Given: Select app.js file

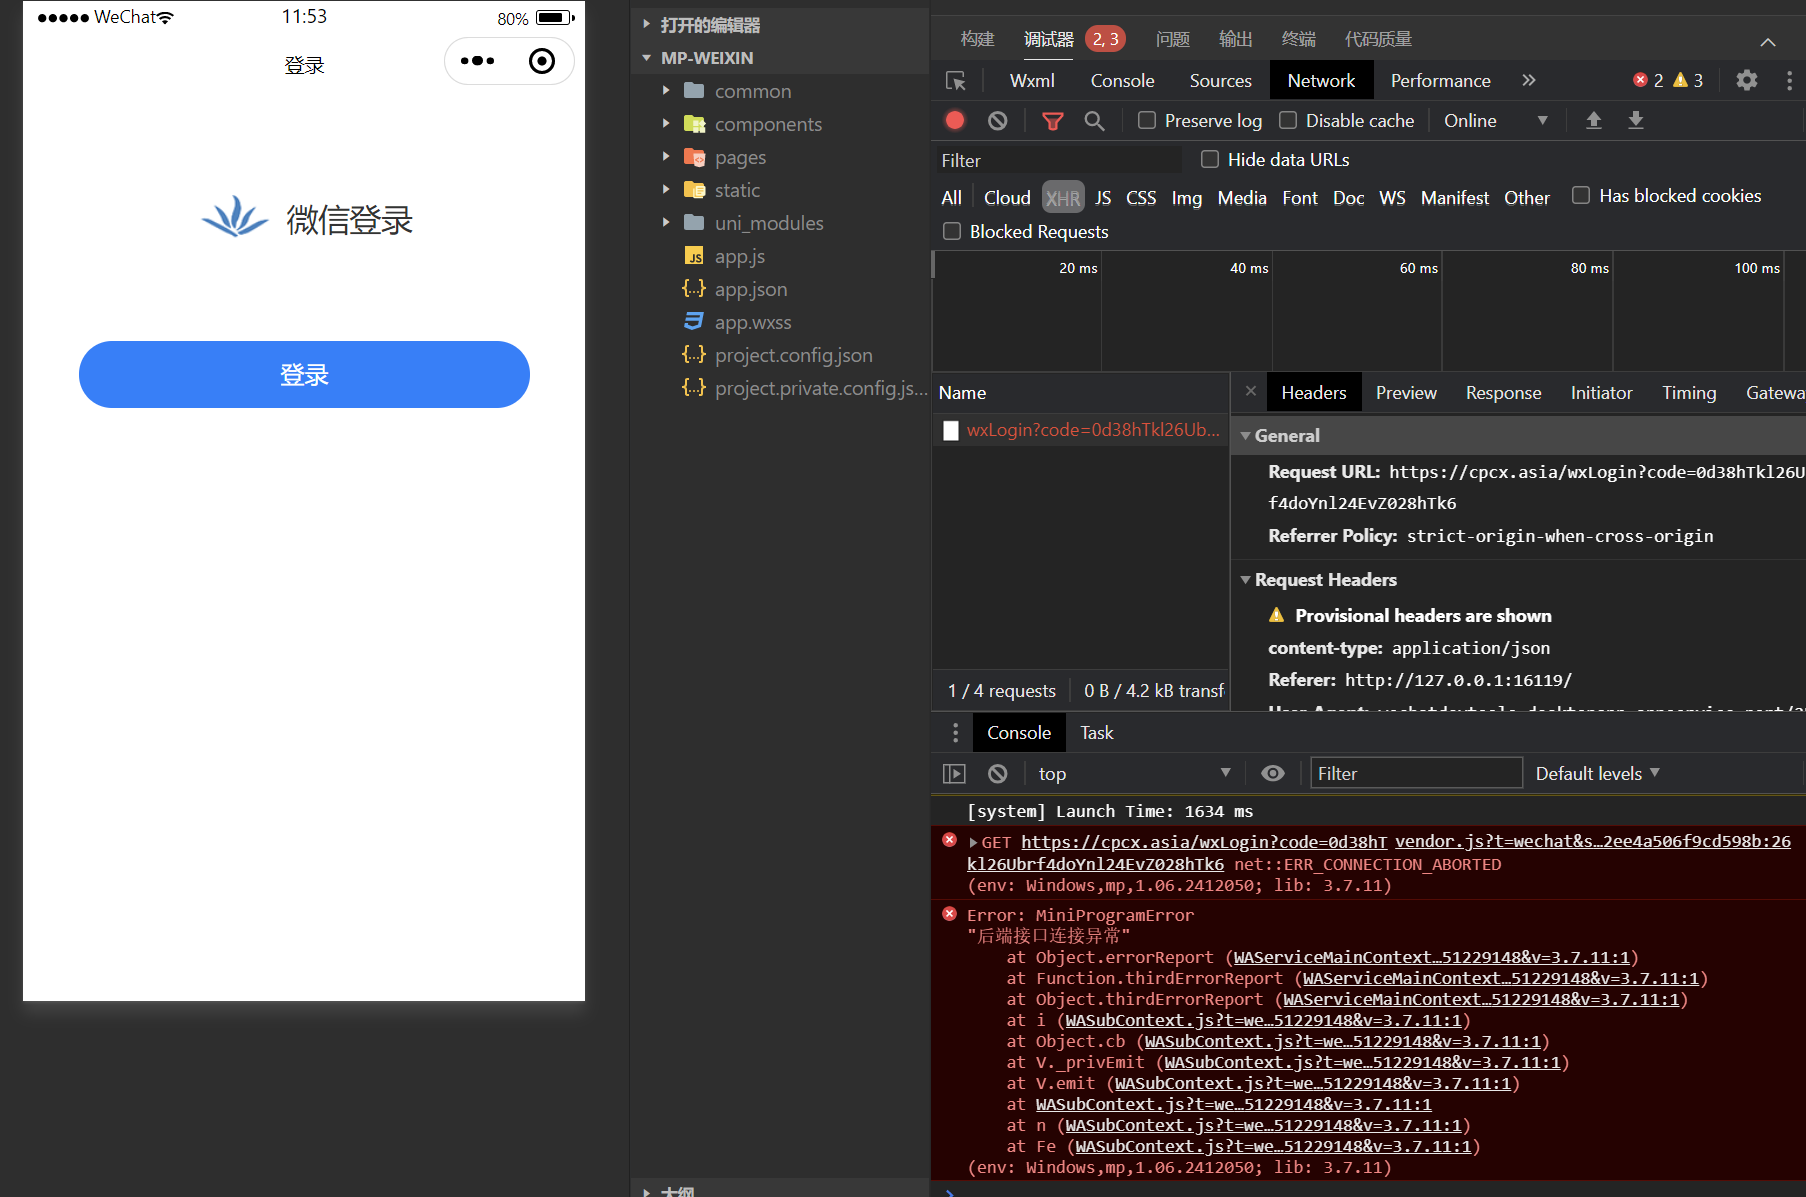Looking at the screenshot, I should coord(739,256).
